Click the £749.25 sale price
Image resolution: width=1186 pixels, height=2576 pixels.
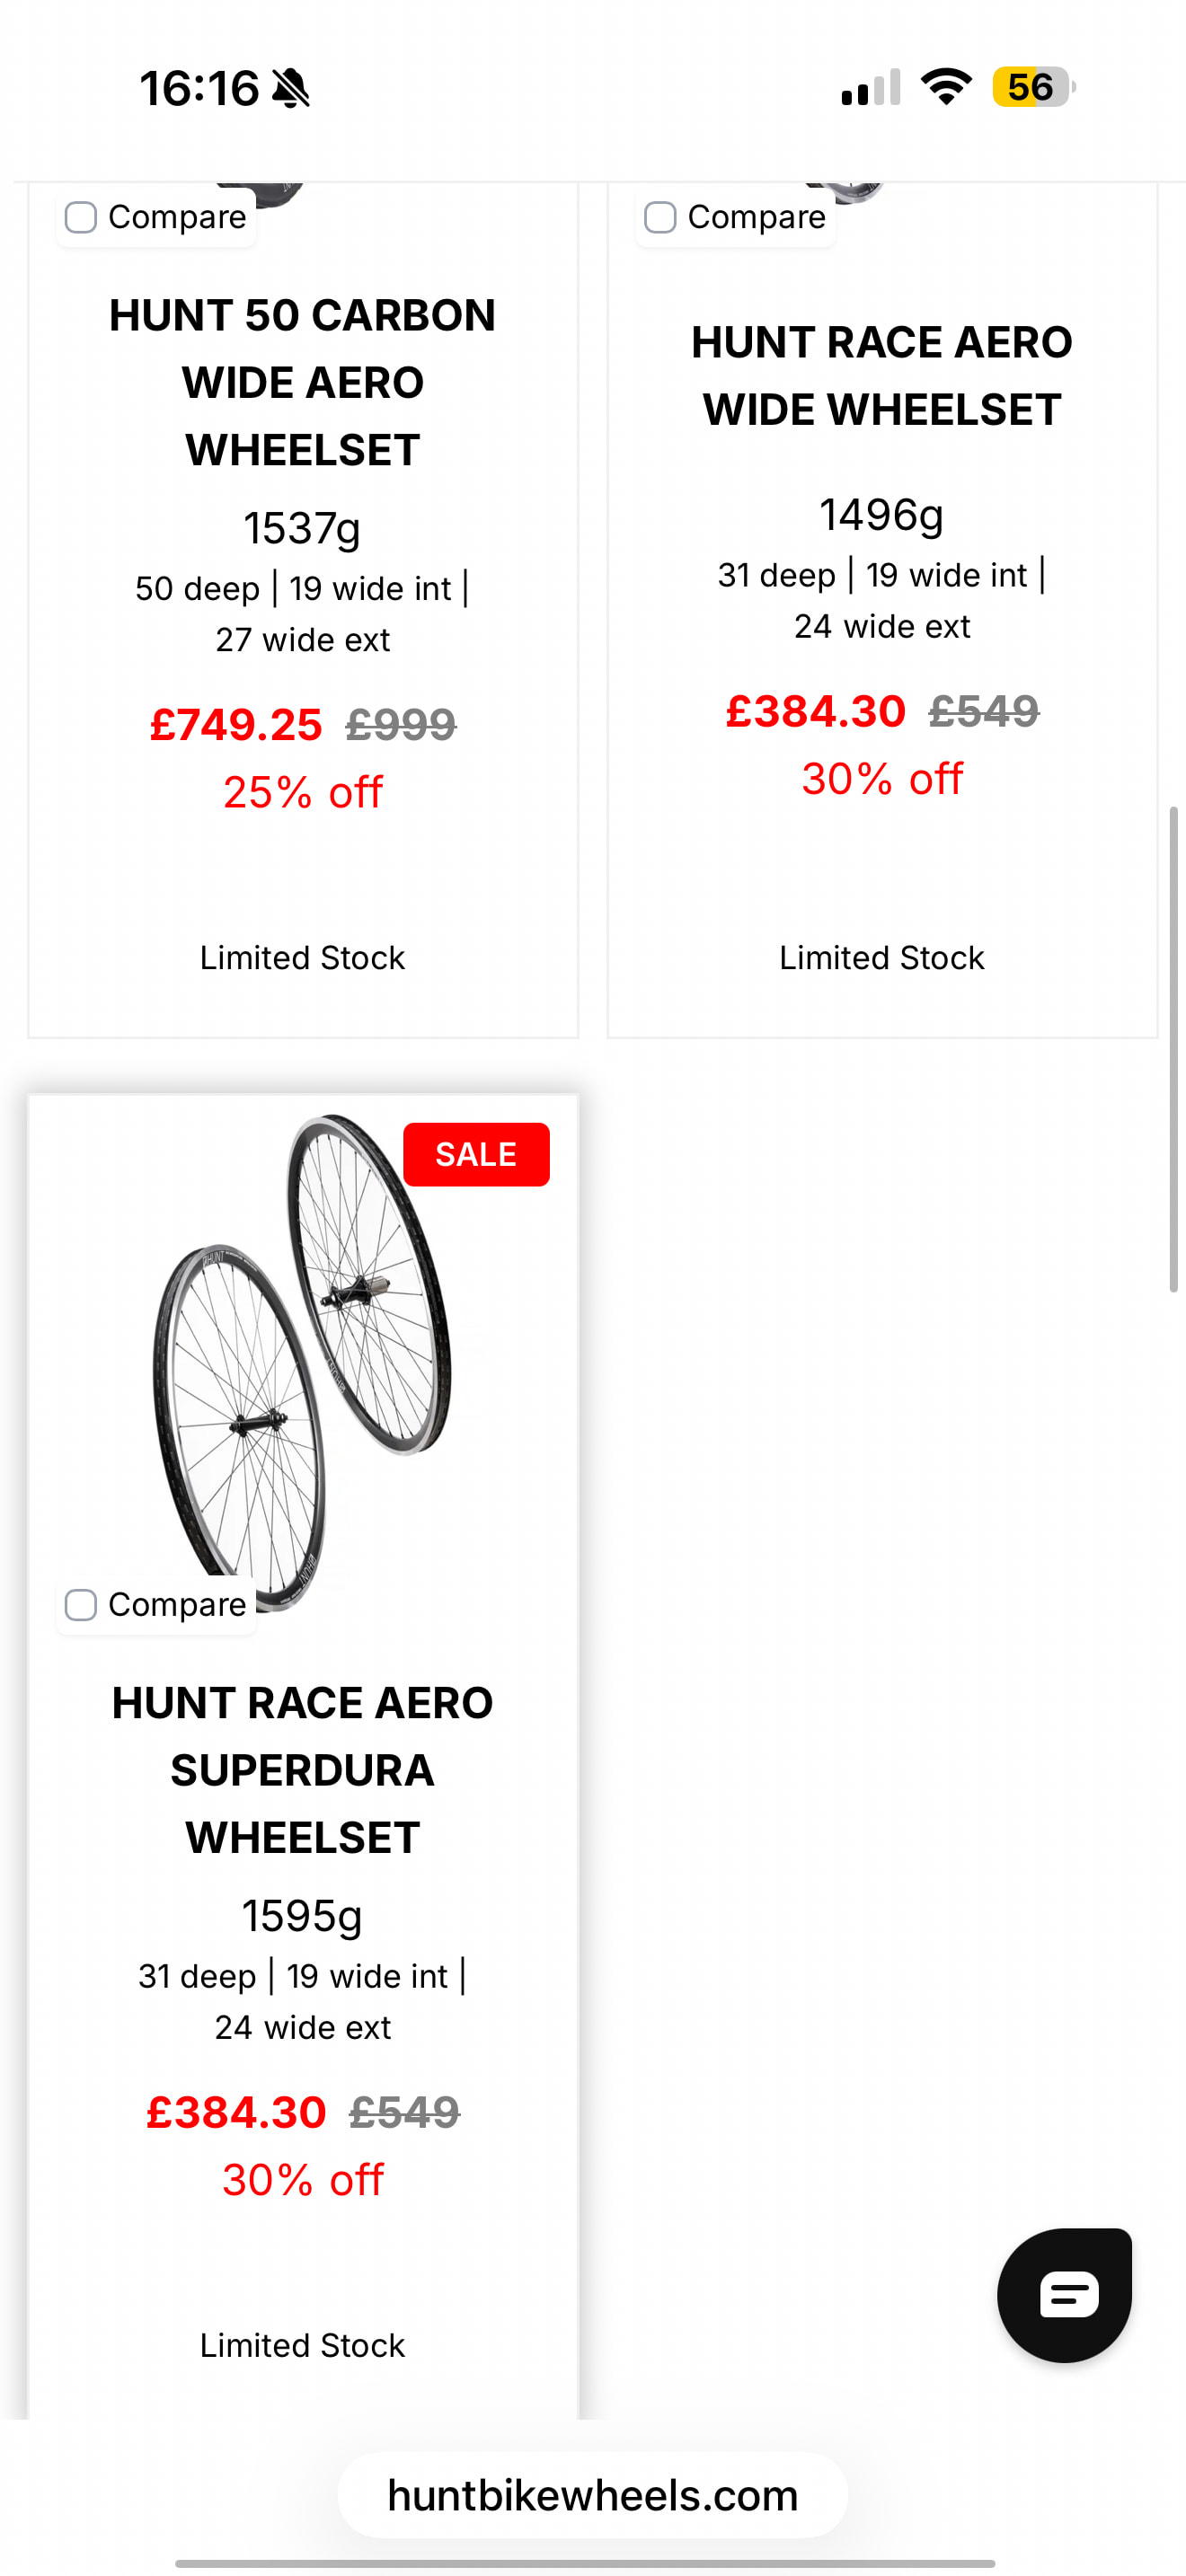pos(236,724)
